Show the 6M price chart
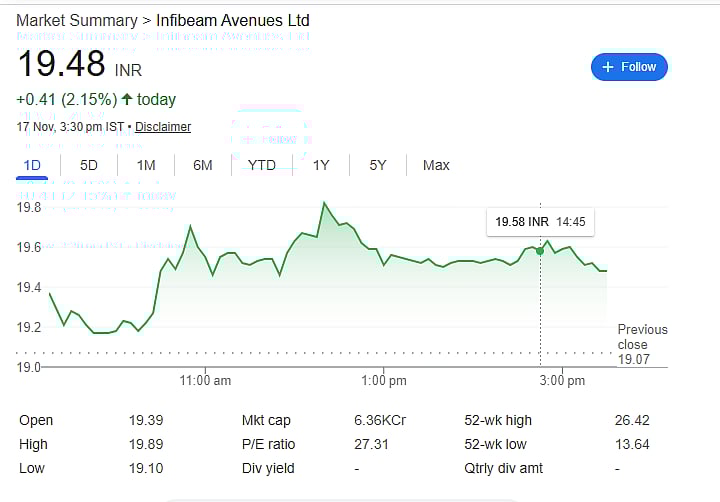Image resolution: width=720 pixels, height=502 pixels. tap(203, 165)
